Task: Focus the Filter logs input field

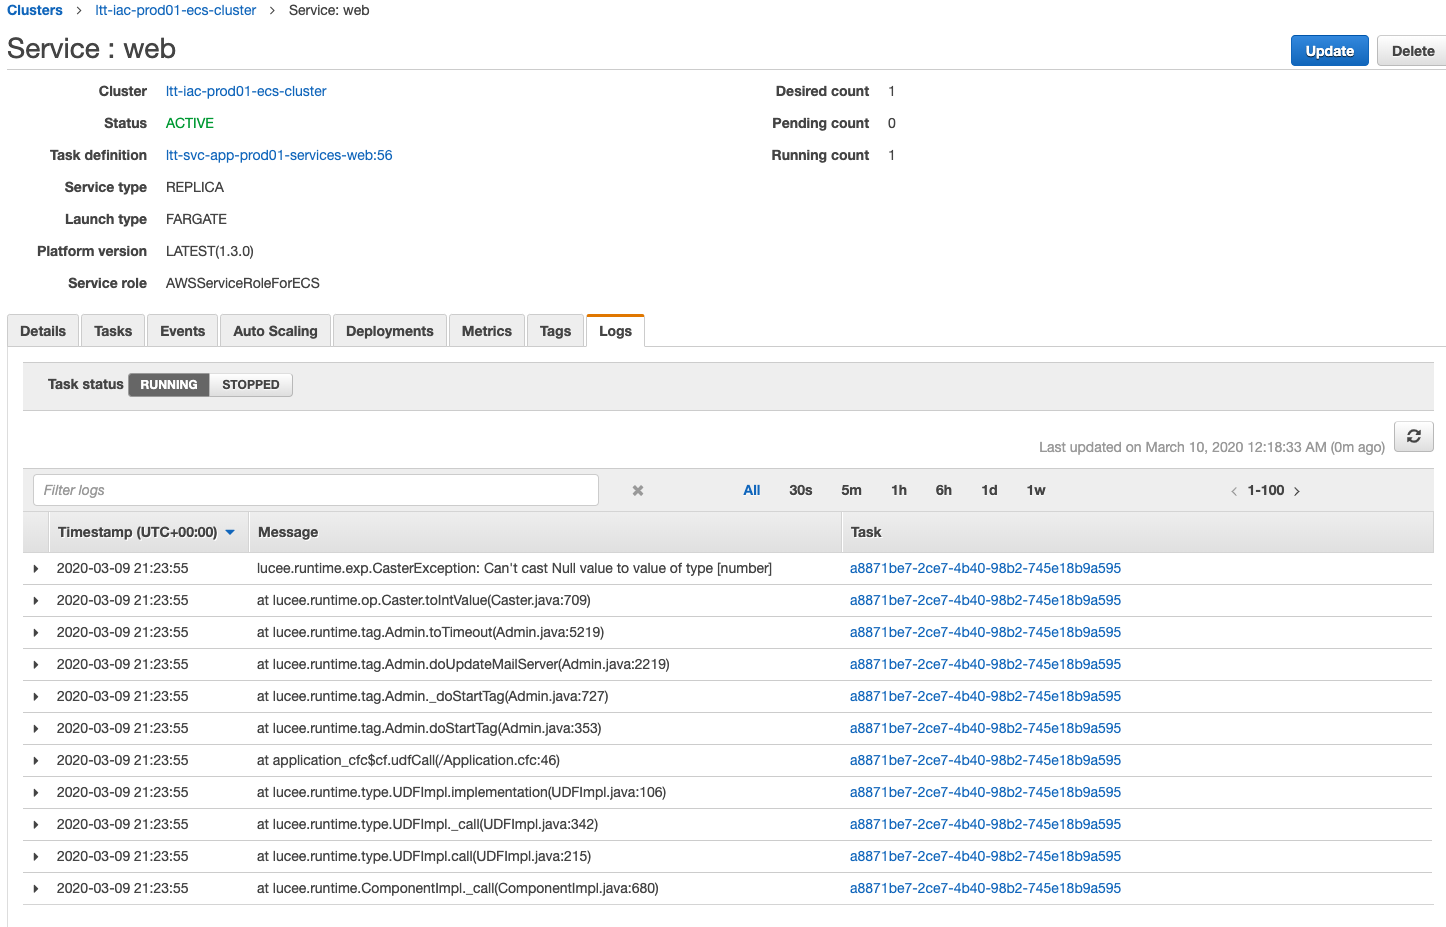Action: (x=315, y=490)
